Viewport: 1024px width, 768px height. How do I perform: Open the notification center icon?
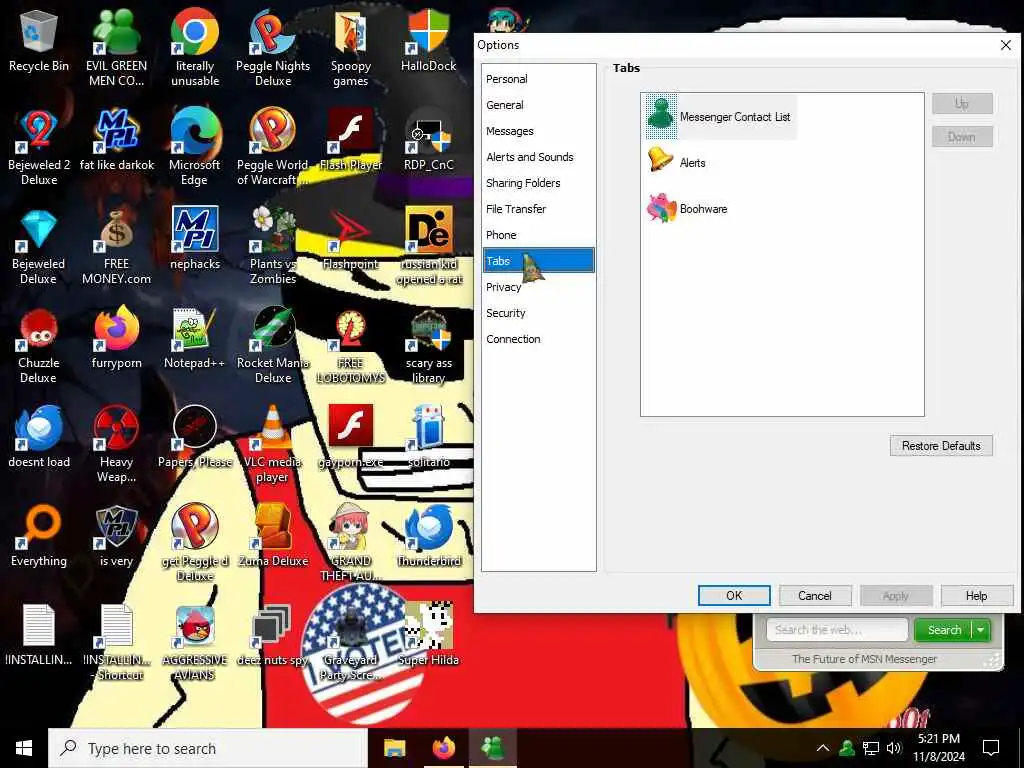[991, 748]
